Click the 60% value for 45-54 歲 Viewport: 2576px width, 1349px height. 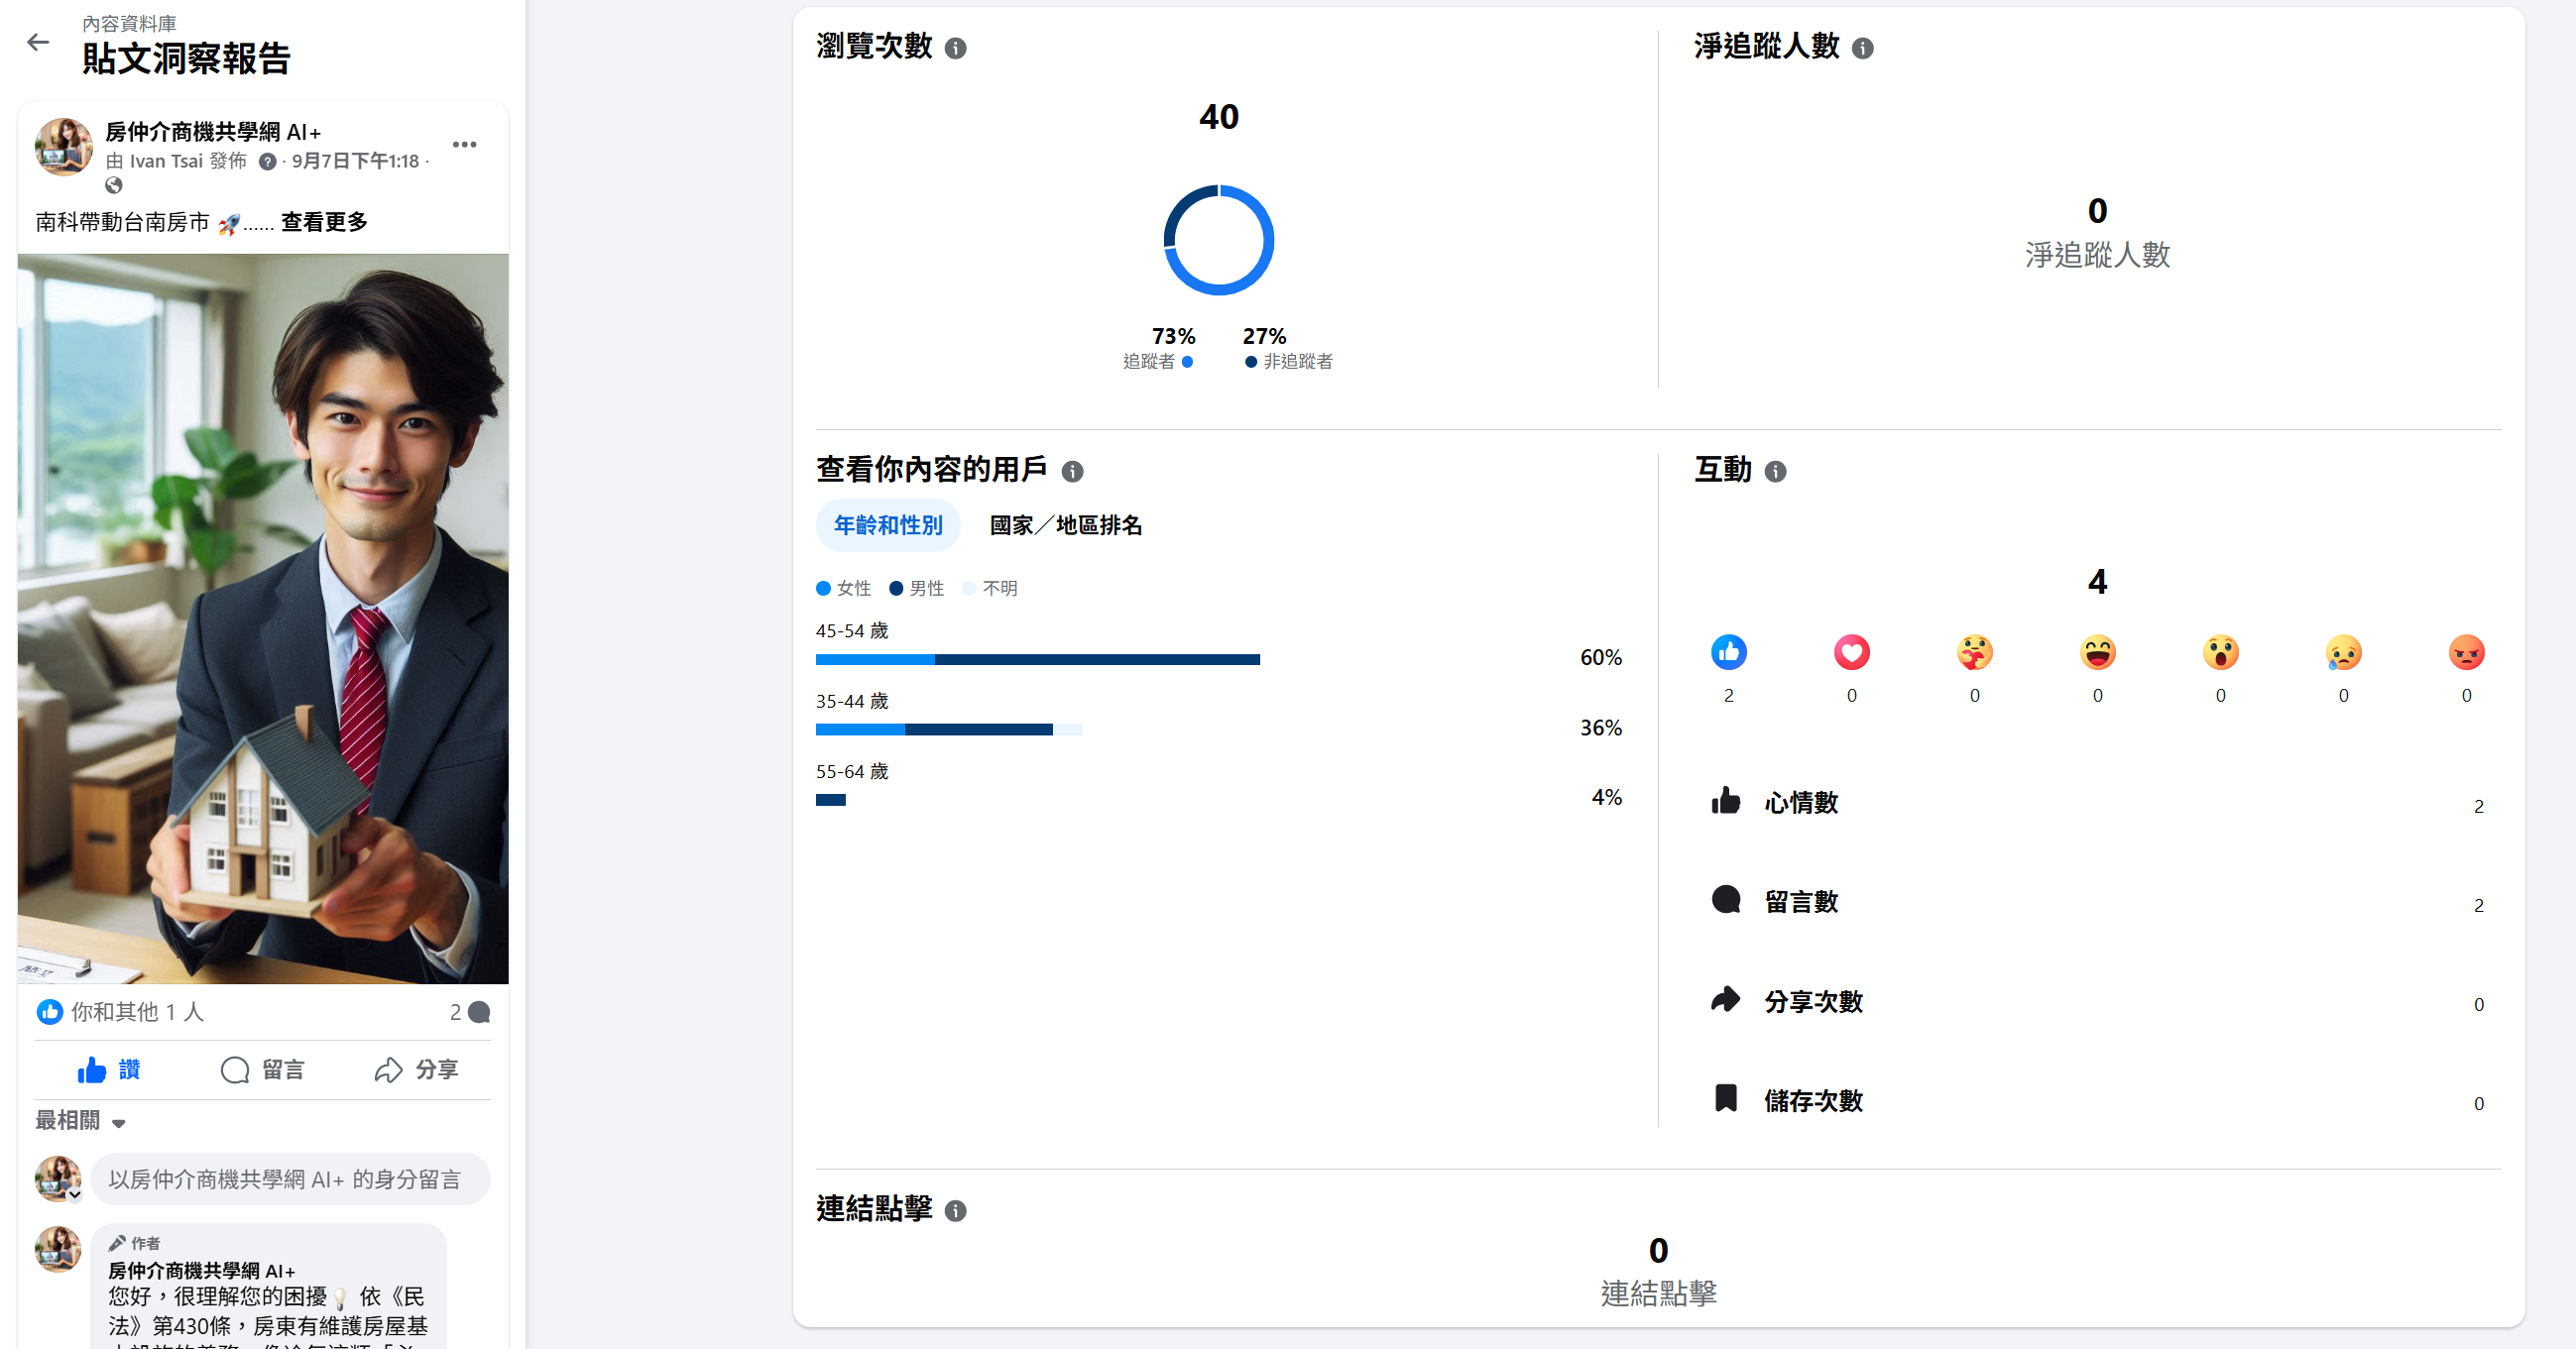click(1601, 658)
